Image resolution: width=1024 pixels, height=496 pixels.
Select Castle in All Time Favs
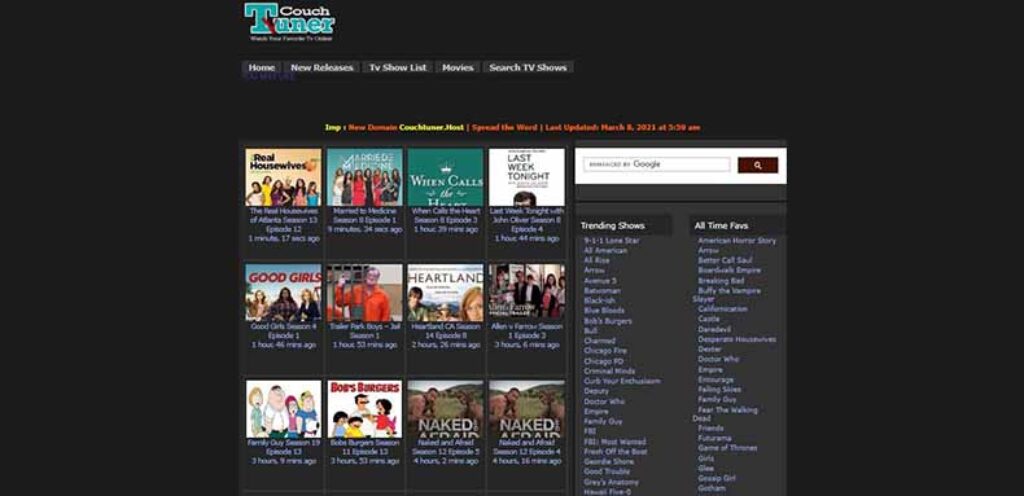709,319
